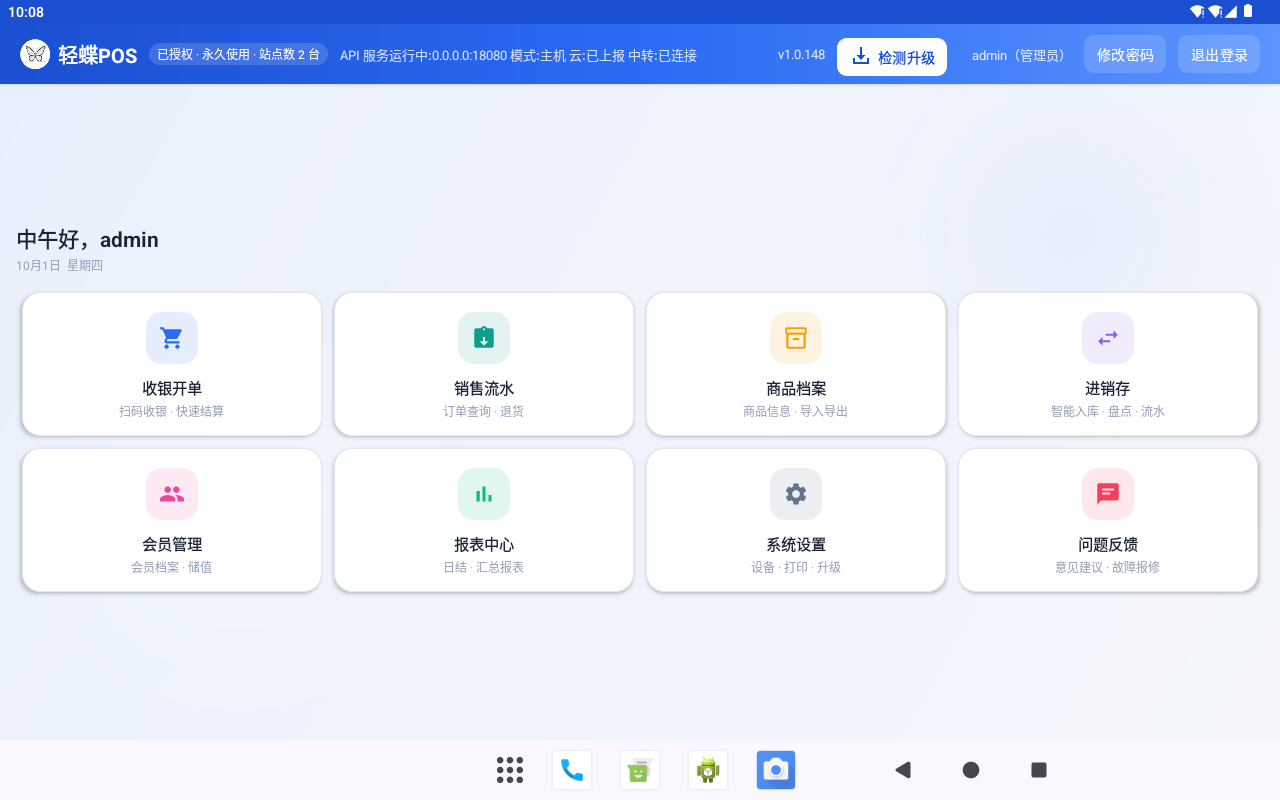Click the download icon in 检测升级
Viewport: 1280px width, 800px height.
(860, 56)
